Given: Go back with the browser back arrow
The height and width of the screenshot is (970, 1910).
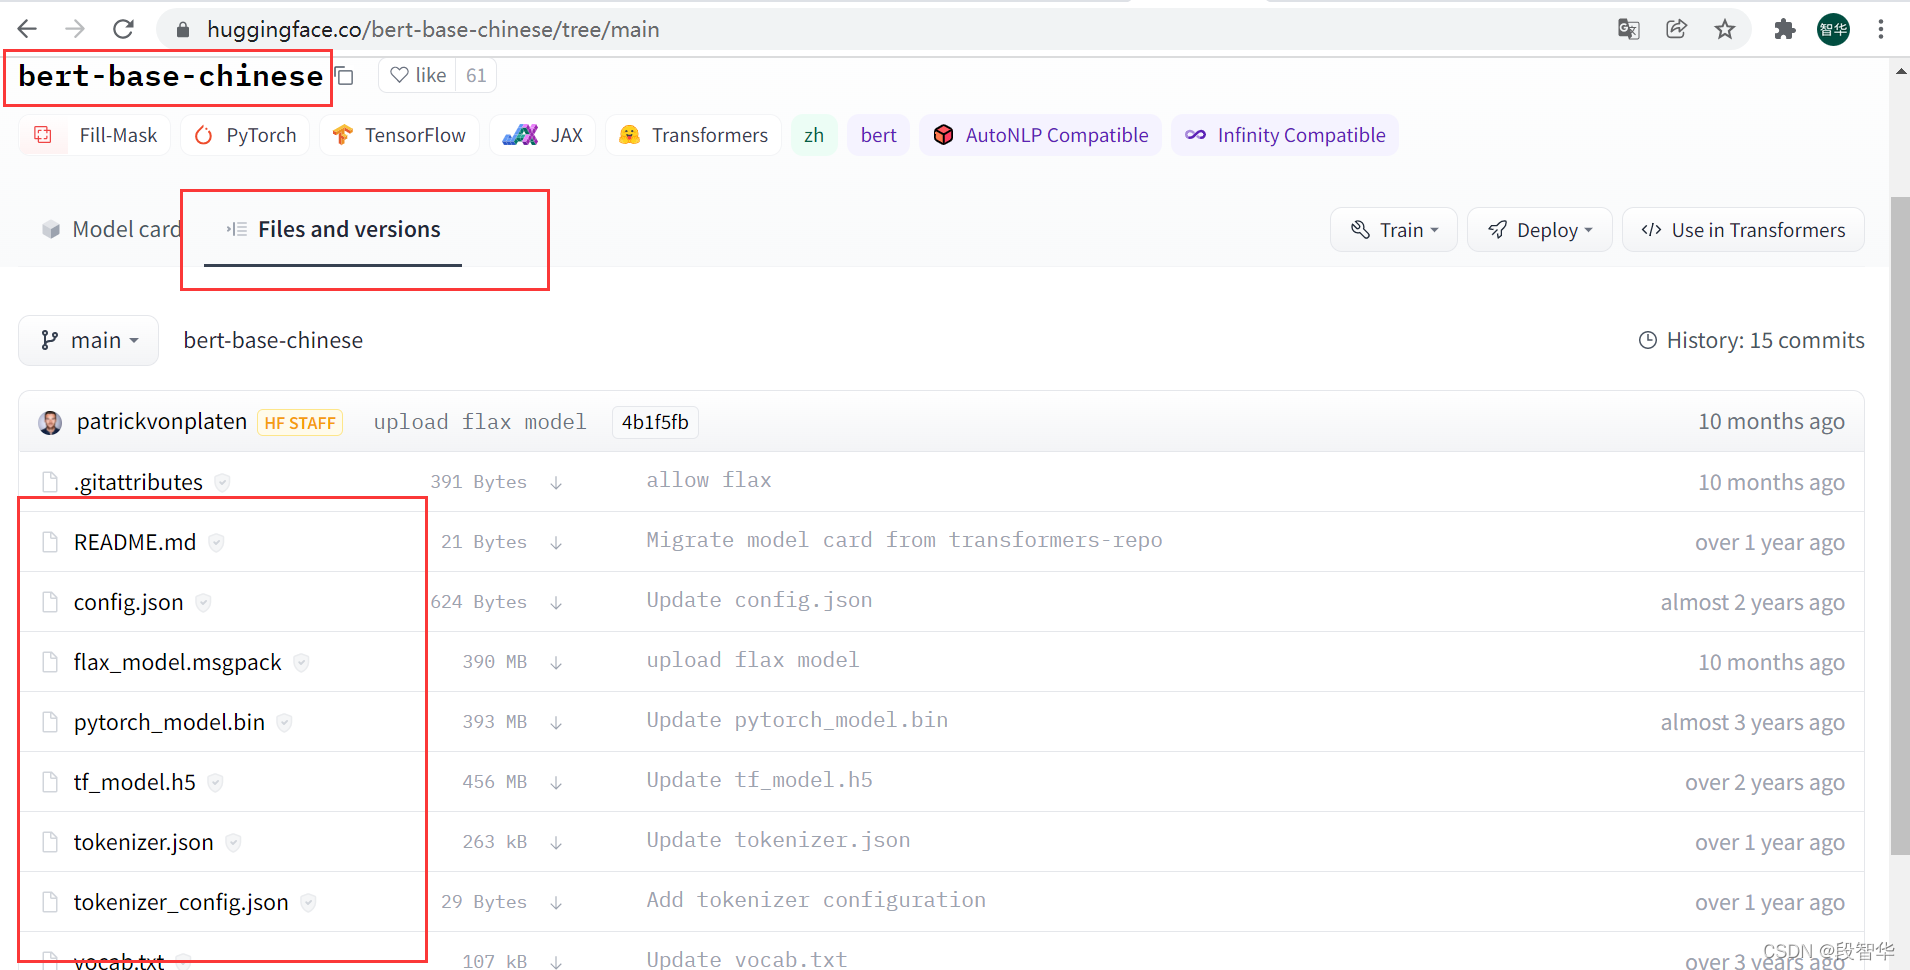Looking at the screenshot, I should tap(27, 29).
